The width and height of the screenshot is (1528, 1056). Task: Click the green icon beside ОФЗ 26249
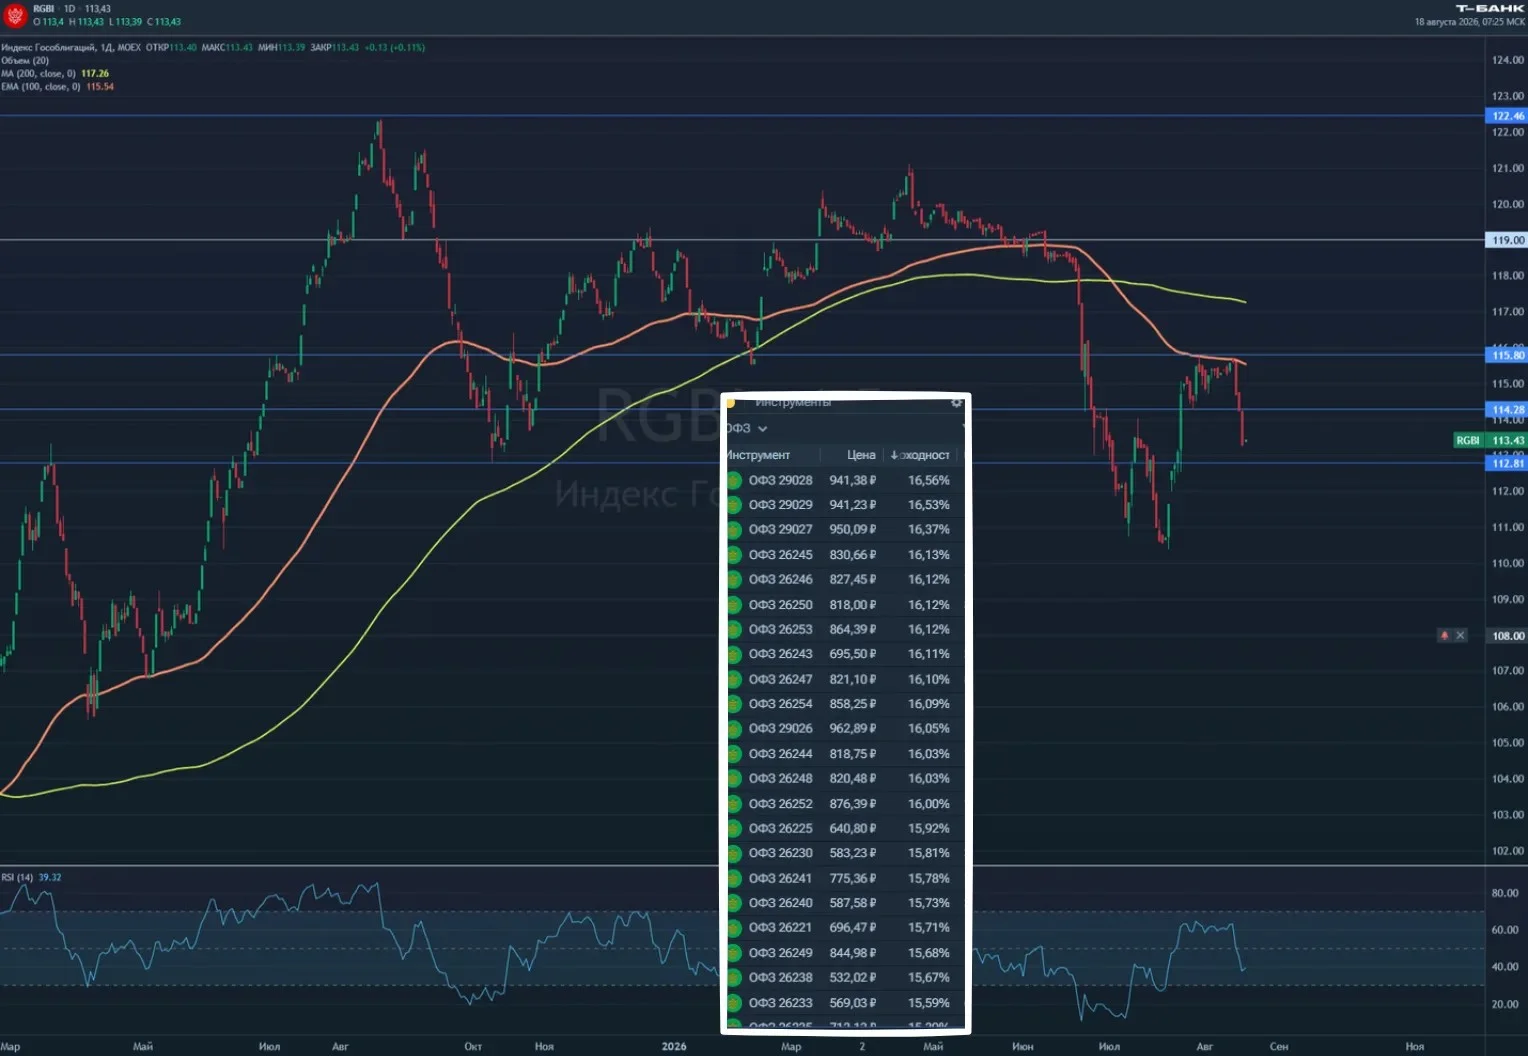(x=734, y=953)
